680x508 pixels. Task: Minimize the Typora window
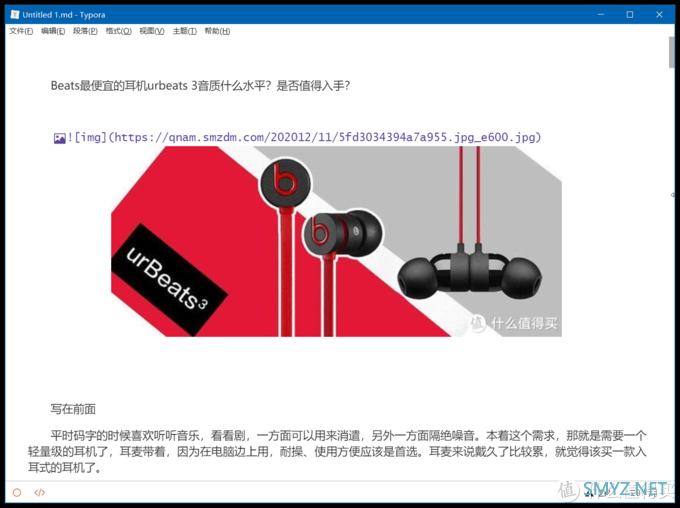pos(601,14)
